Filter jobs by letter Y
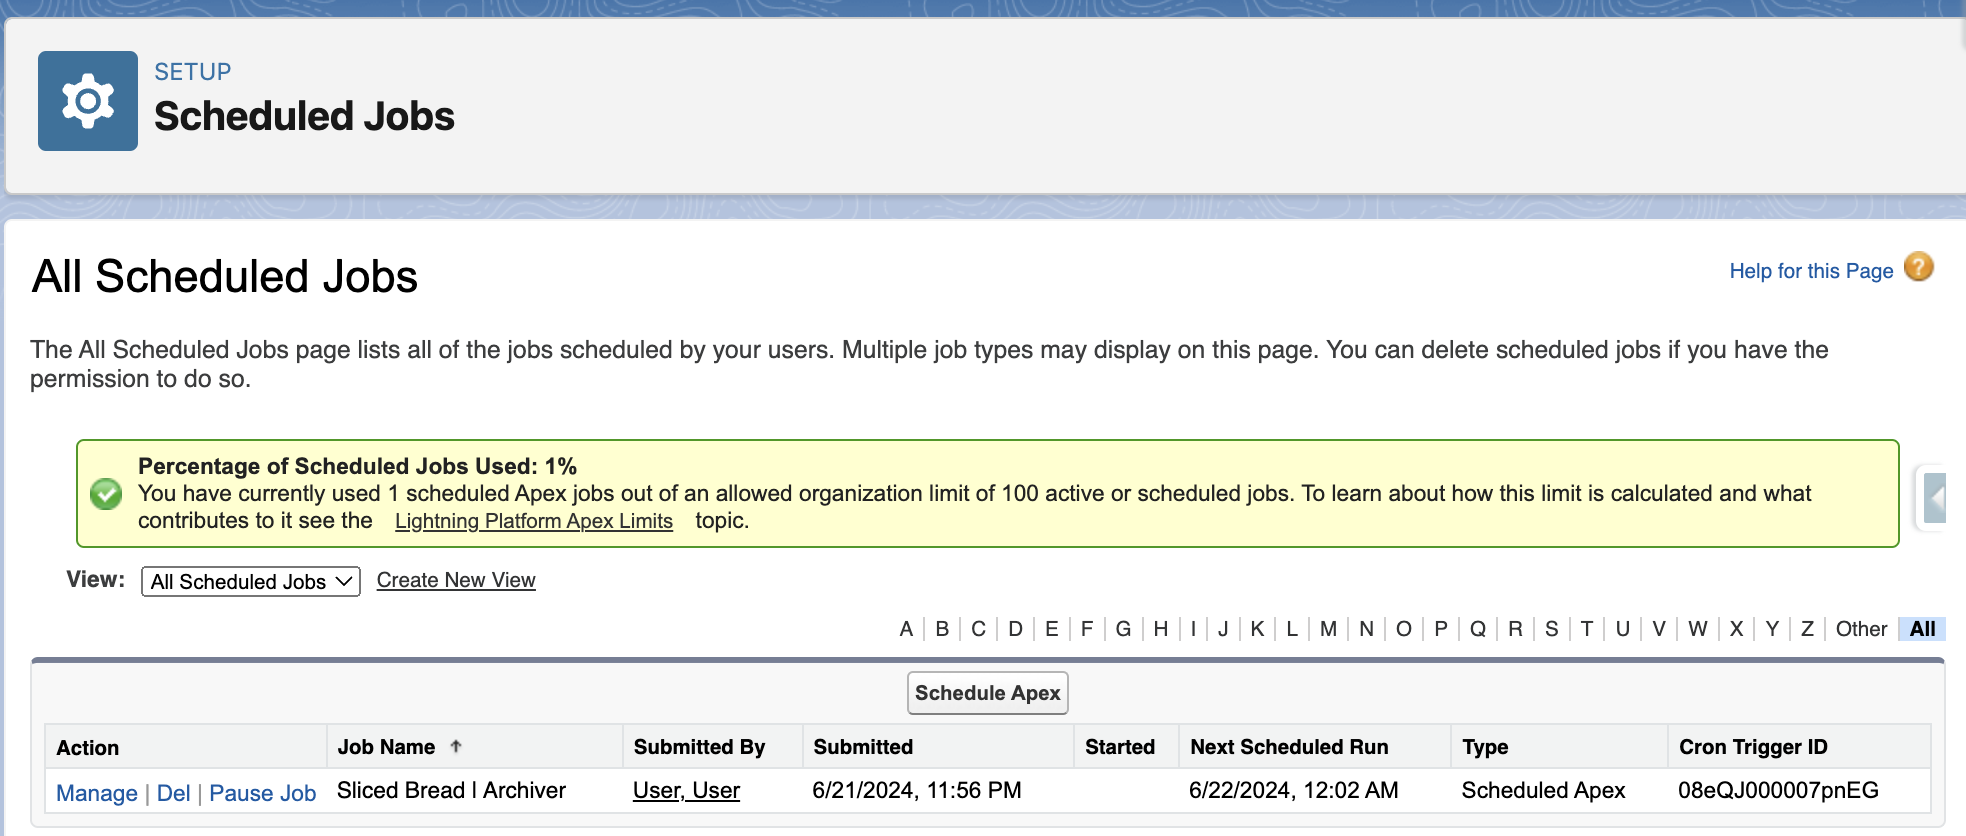 (x=1772, y=629)
